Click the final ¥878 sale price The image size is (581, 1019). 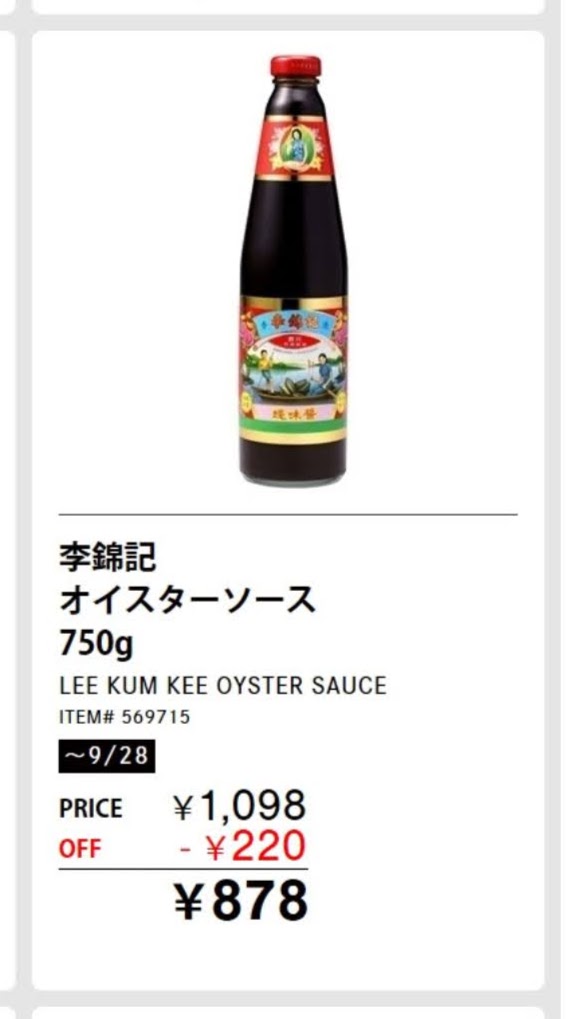coord(241,900)
